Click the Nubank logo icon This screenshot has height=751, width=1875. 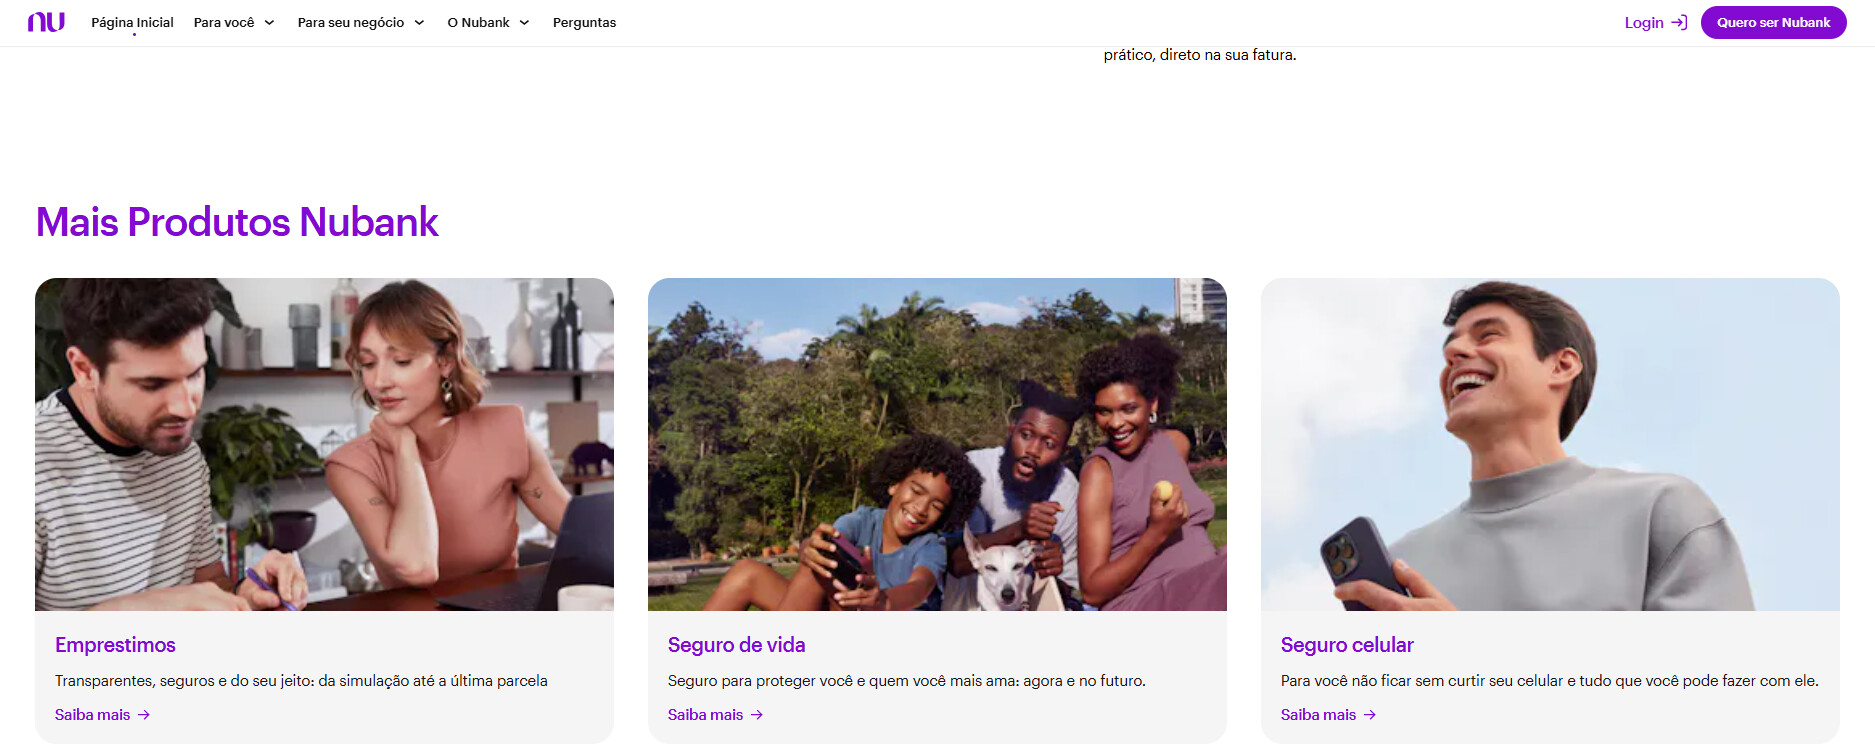[x=46, y=22]
